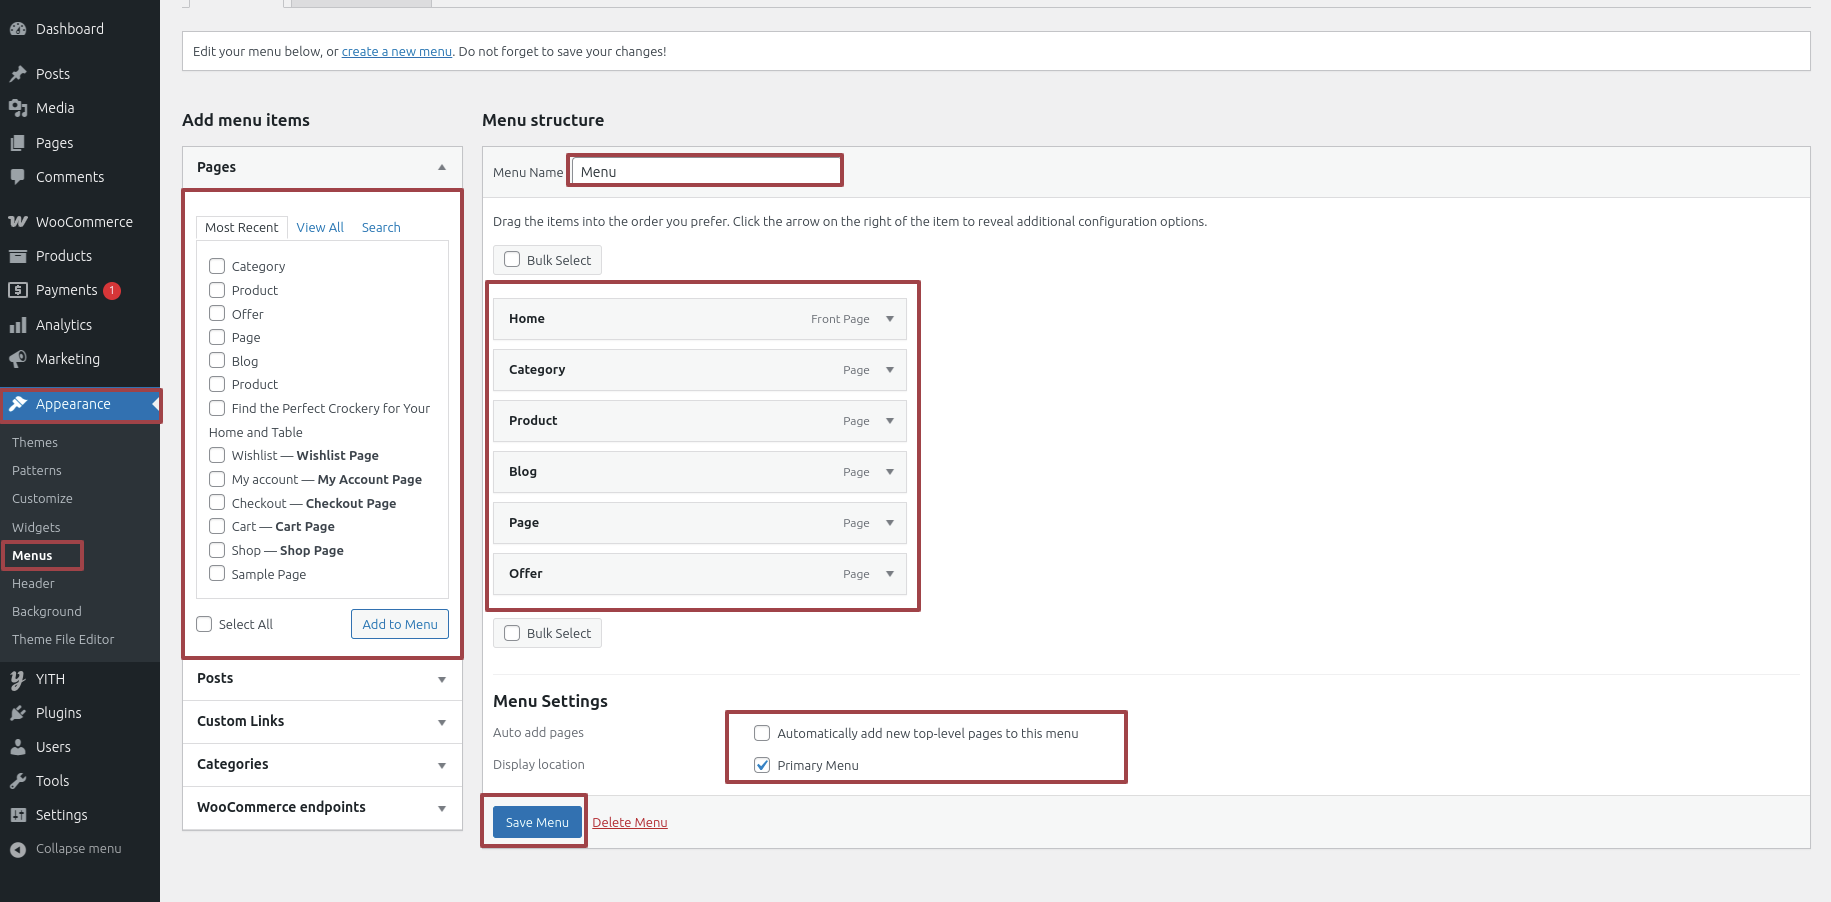Viewport: 1831px width, 902px height.
Task: Check the Find the Perfect Crockery checkbox
Action: point(217,408)
